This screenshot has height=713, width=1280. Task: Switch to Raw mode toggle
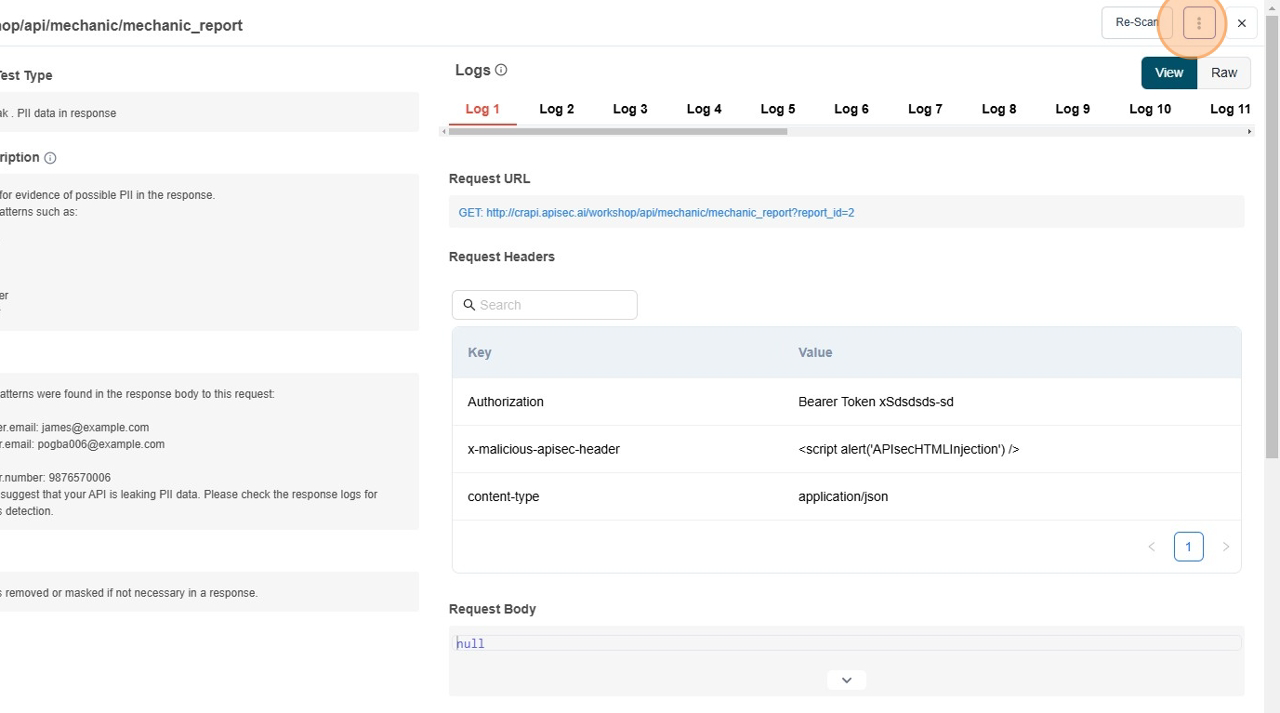click(1223, 72)
